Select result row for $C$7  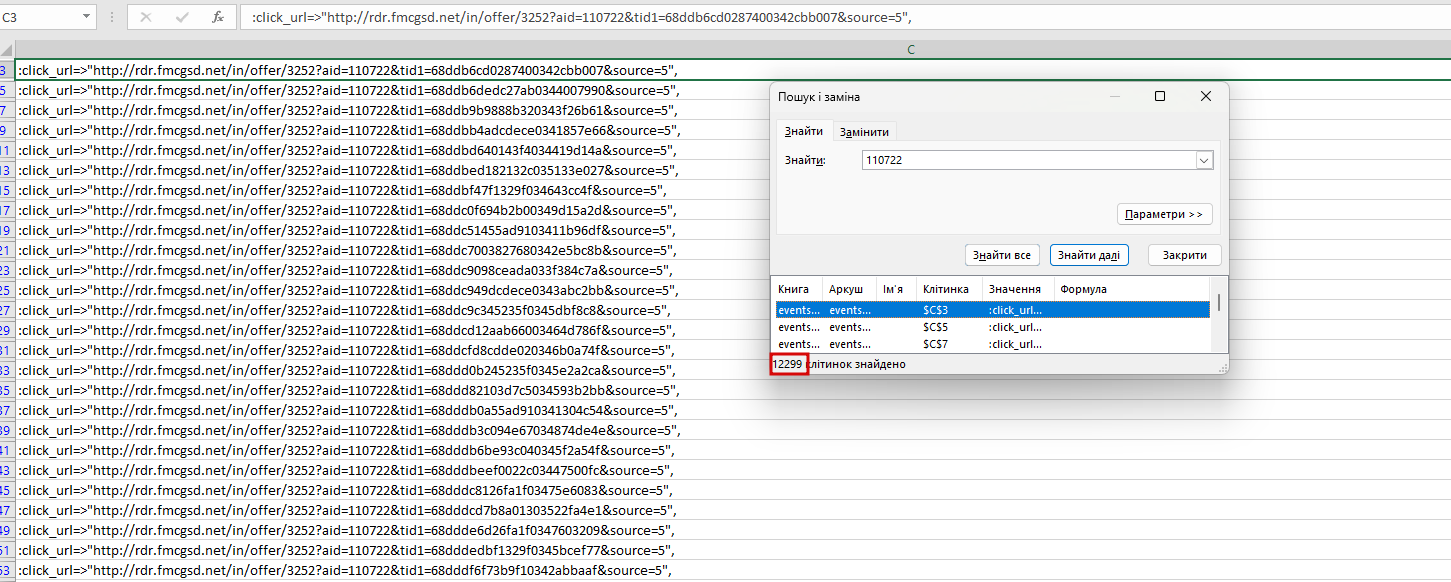(991, 344)
